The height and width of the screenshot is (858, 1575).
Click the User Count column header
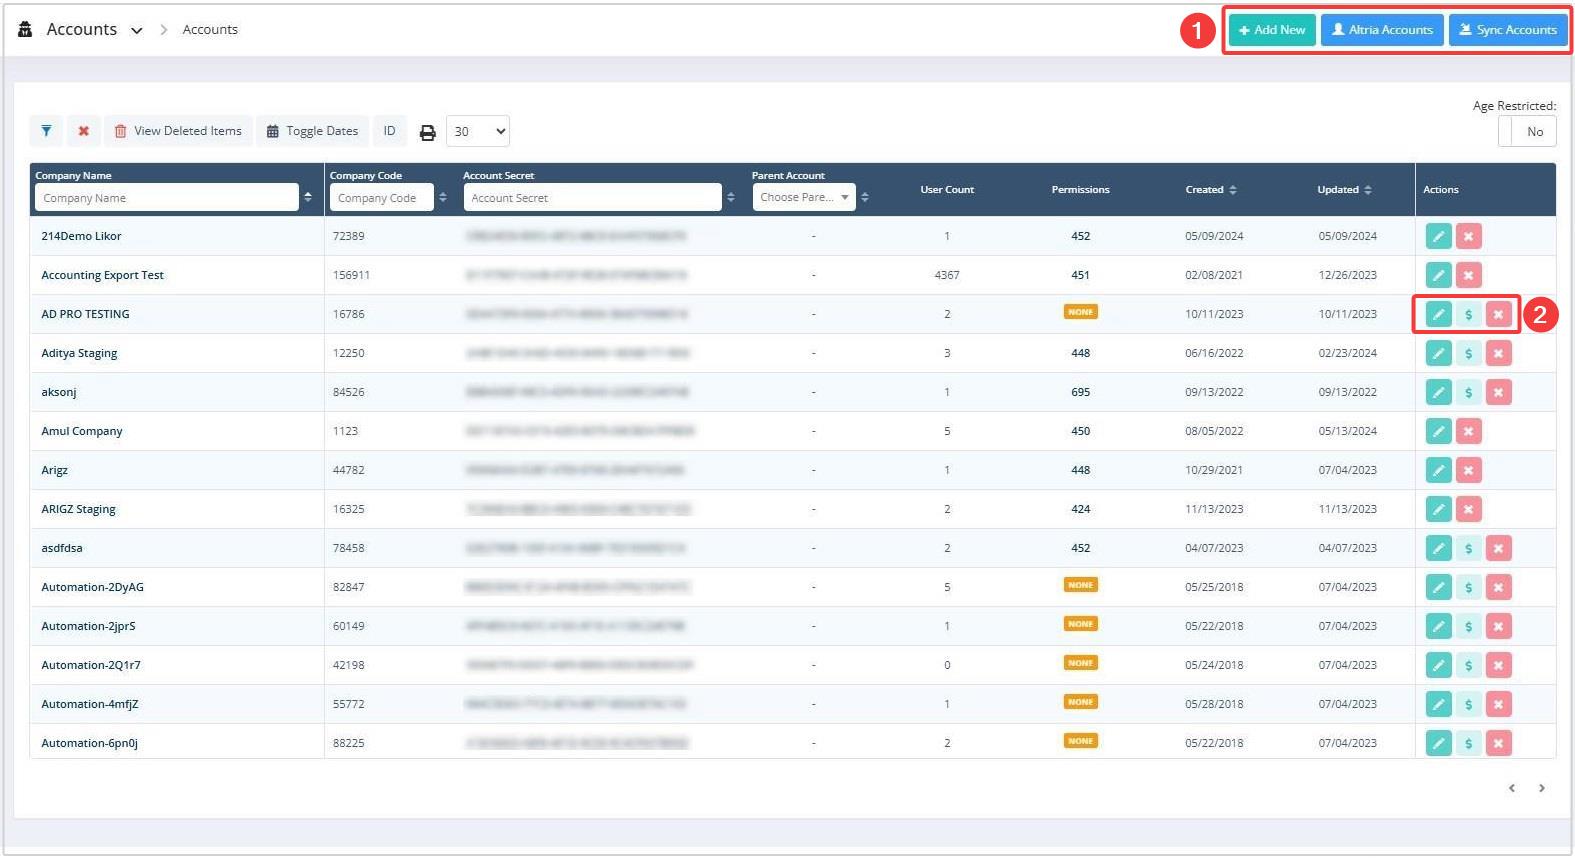(x=947, y=189)
